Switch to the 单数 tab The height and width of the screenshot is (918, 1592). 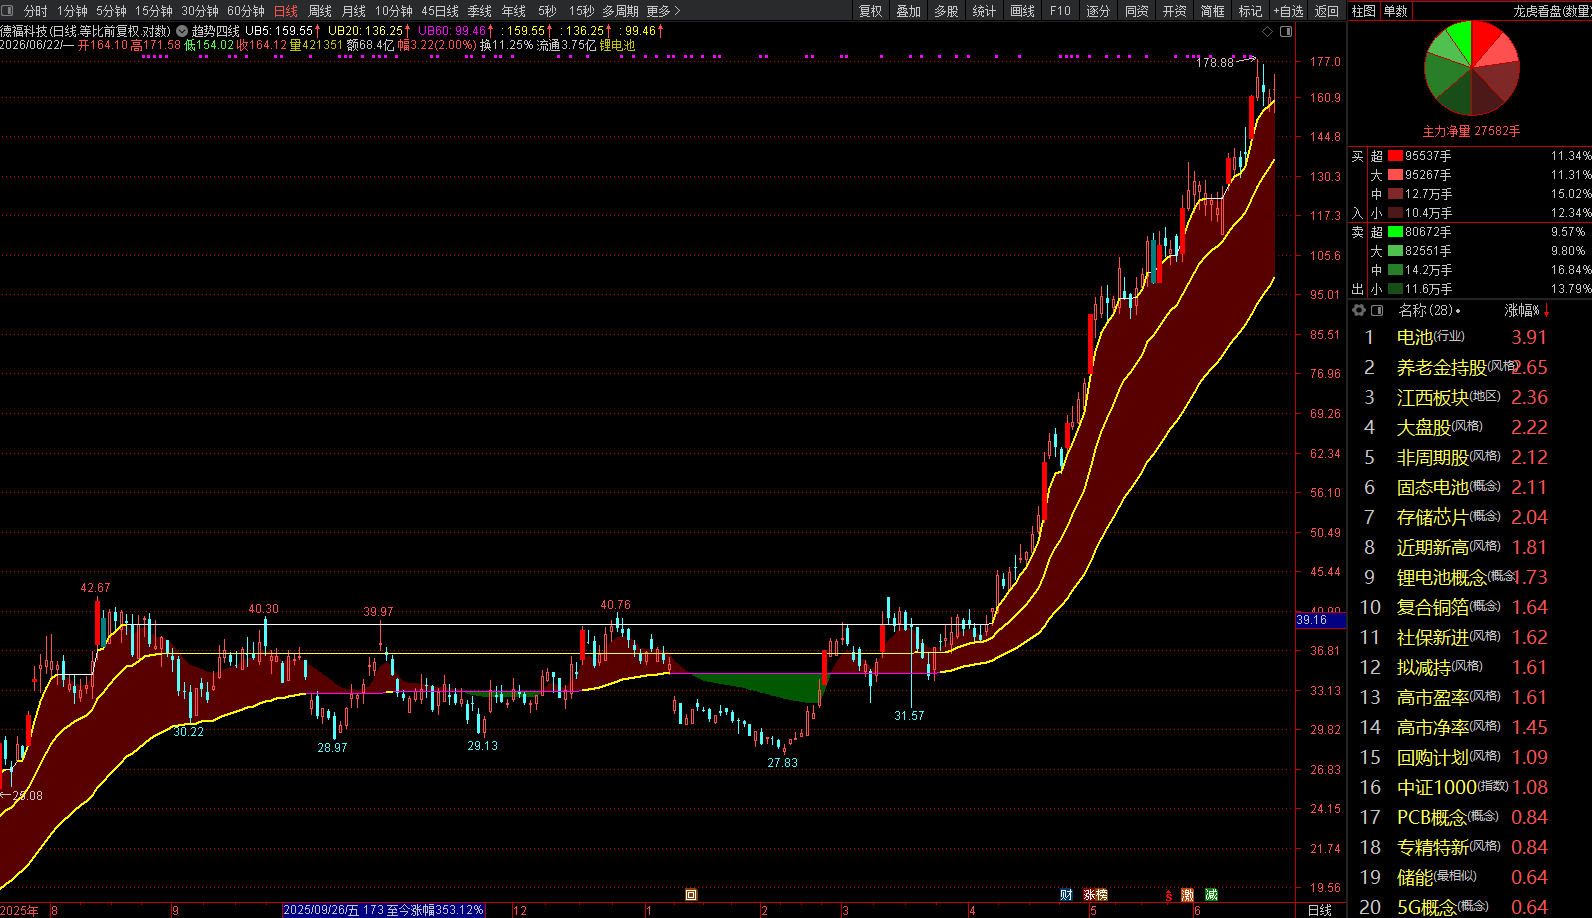[x=1396, y=11]
